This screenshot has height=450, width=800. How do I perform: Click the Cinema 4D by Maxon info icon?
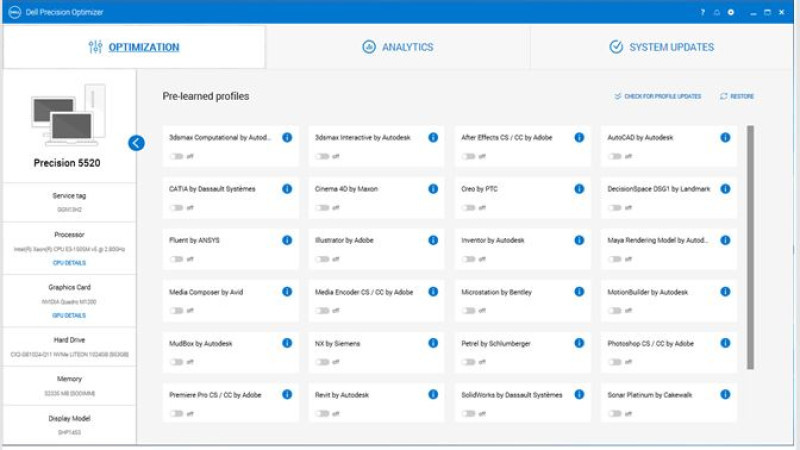point(433,189)
